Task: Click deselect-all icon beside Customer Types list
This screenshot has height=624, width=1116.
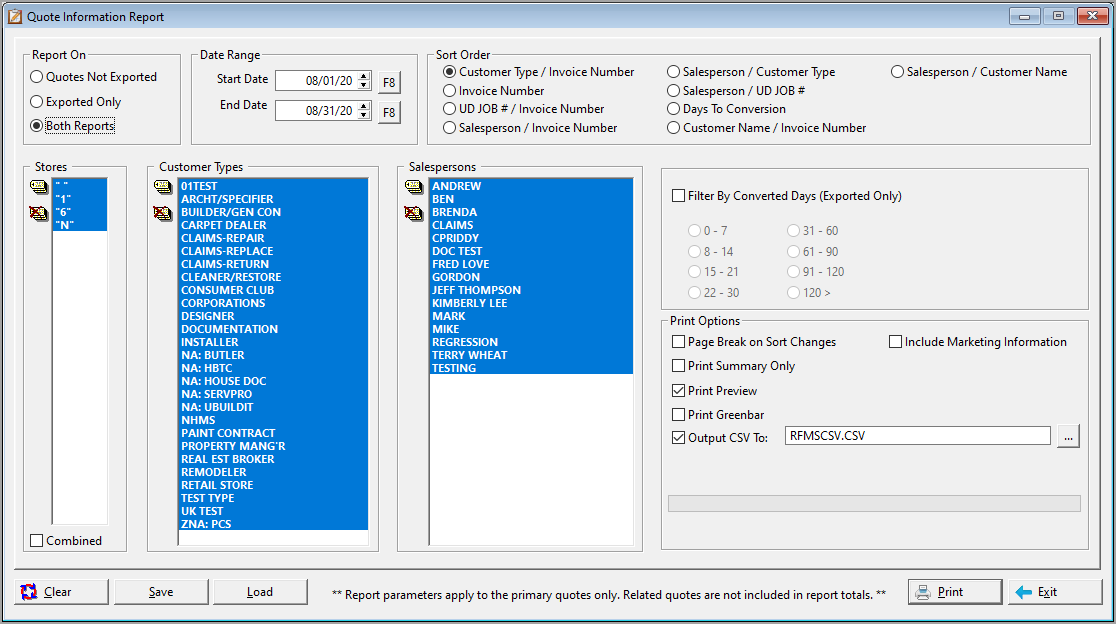Action: point(163,213)
